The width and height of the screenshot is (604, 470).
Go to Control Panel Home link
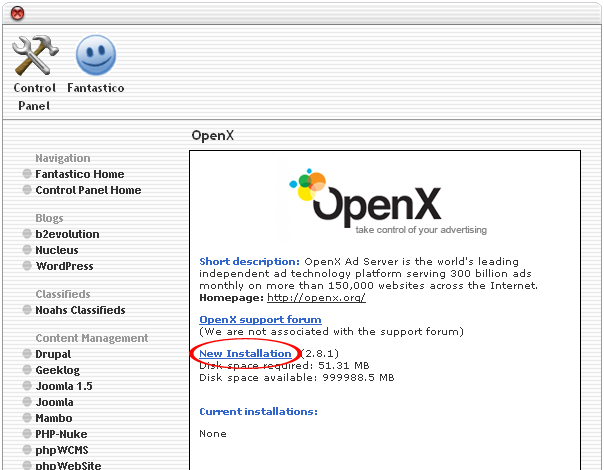[x=88, y=190]
